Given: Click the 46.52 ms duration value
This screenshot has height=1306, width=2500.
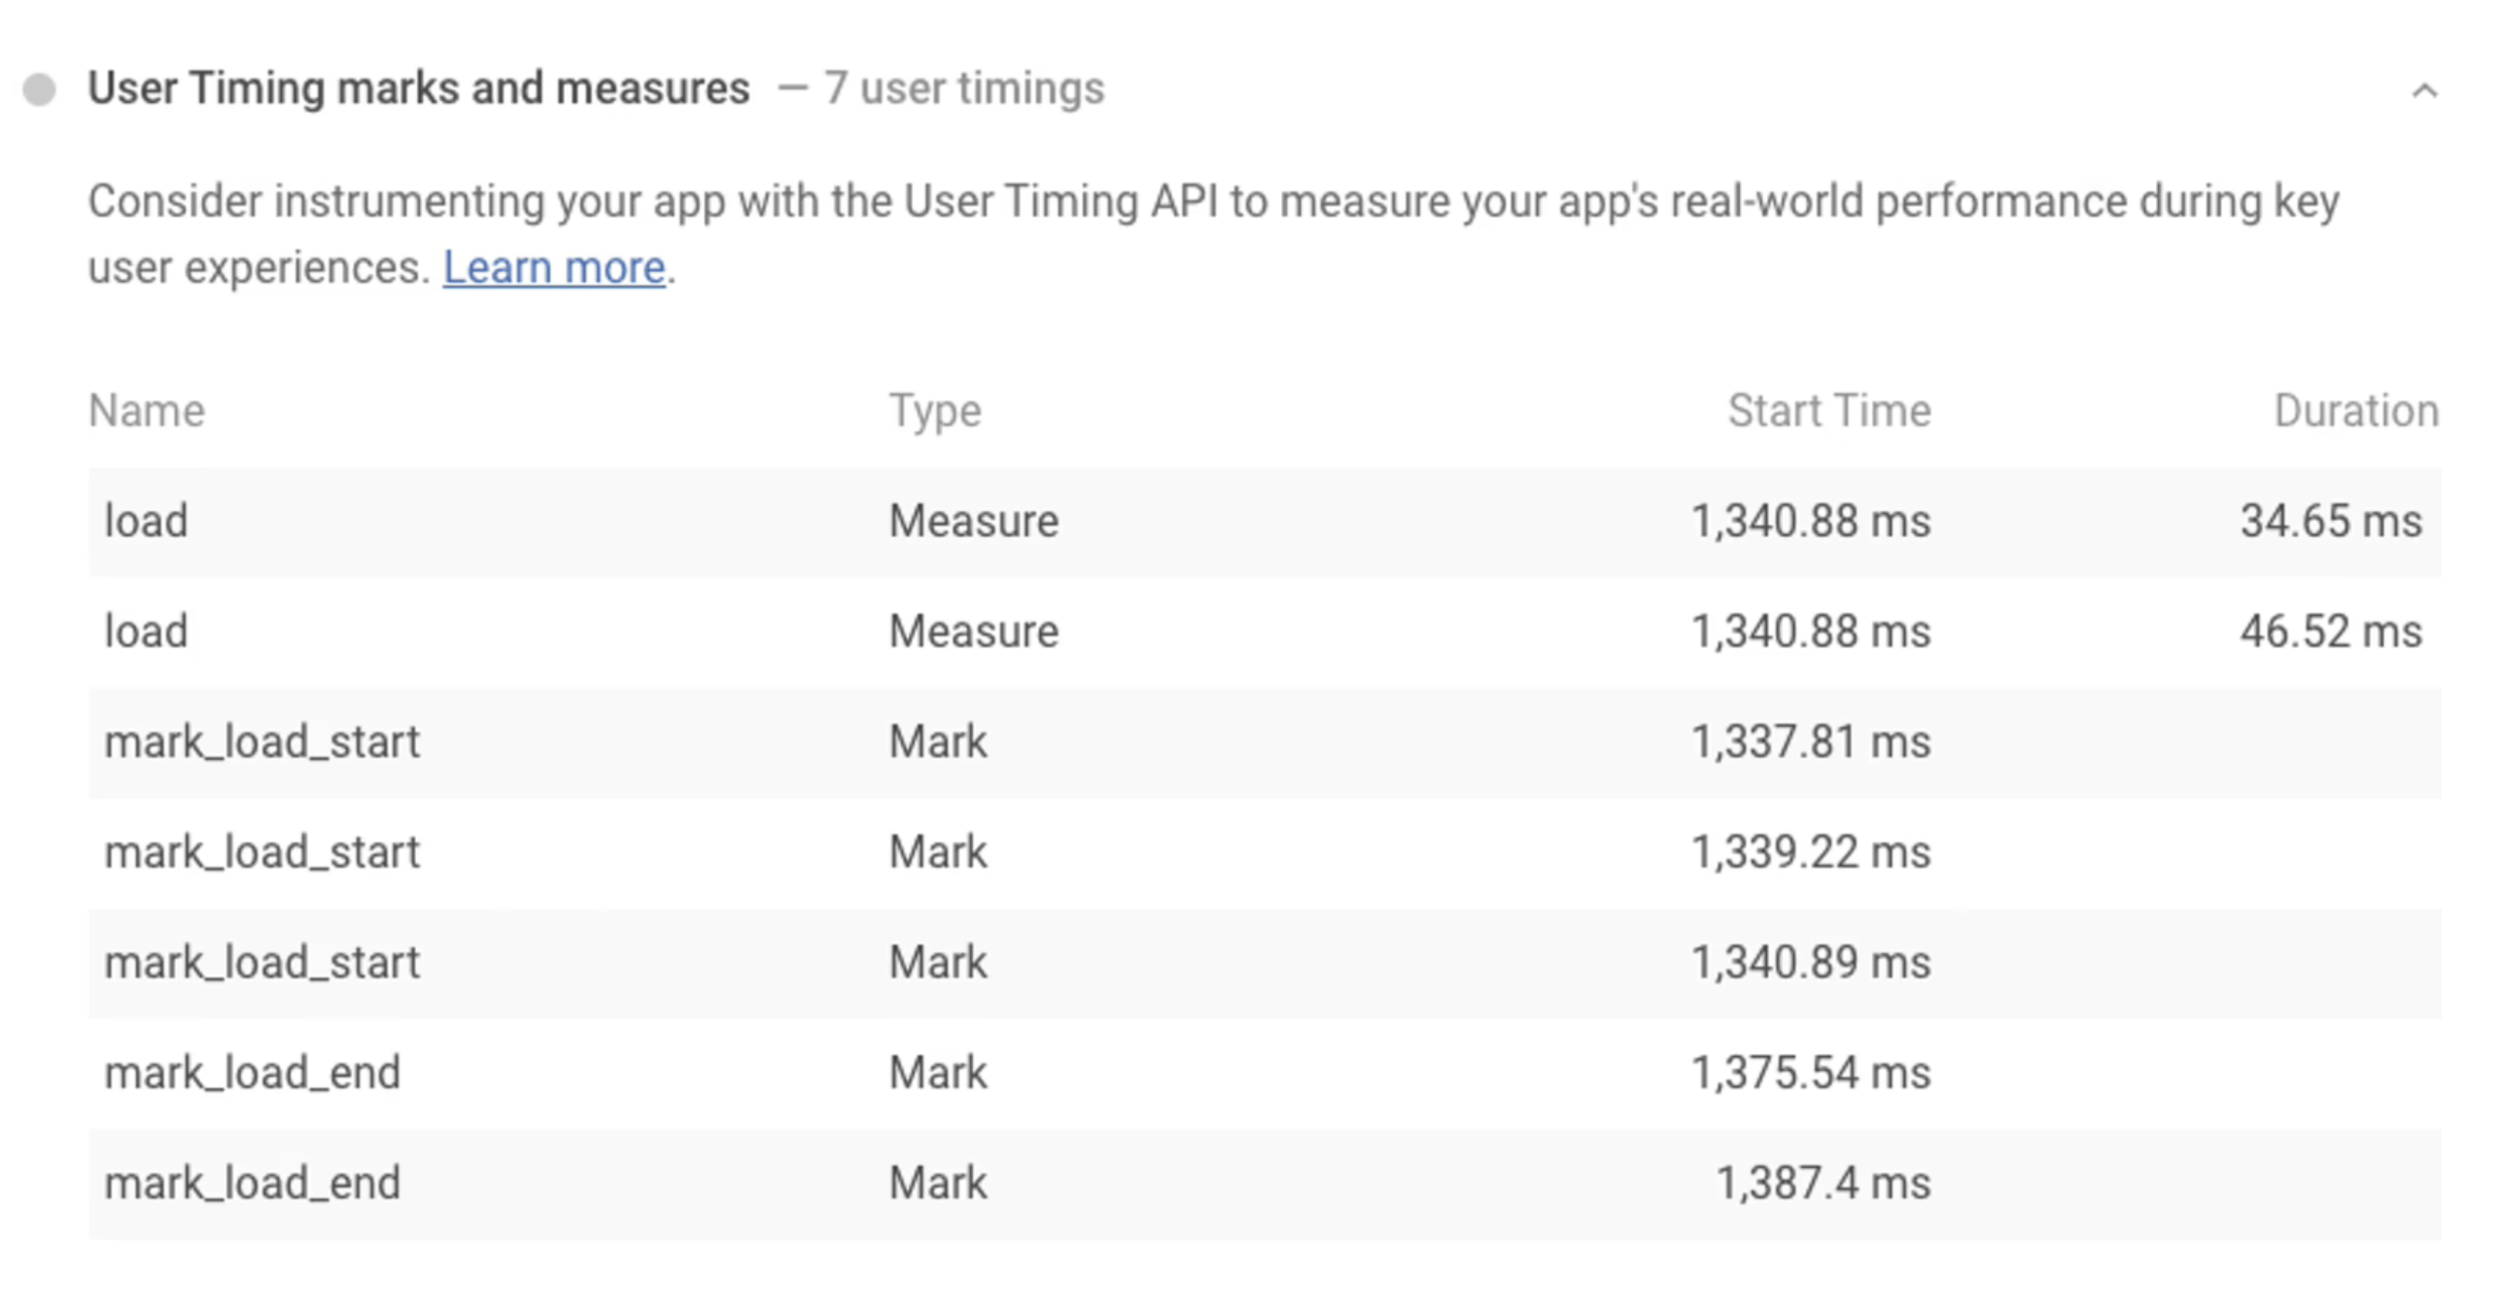Looking at the screenshot, I should (2330, 632).
